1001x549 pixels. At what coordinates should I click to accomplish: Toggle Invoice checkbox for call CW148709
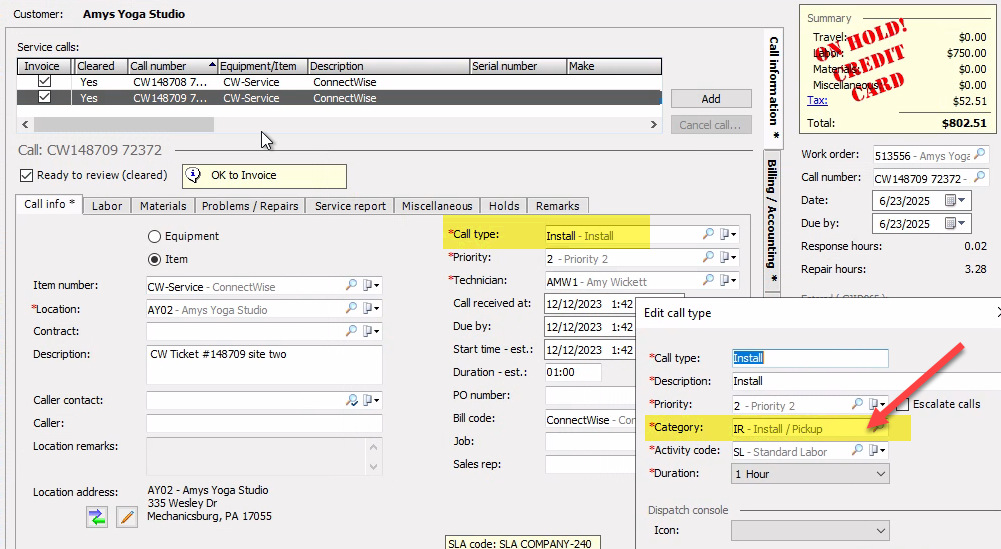pyautogui.click(x=44, y=97)
